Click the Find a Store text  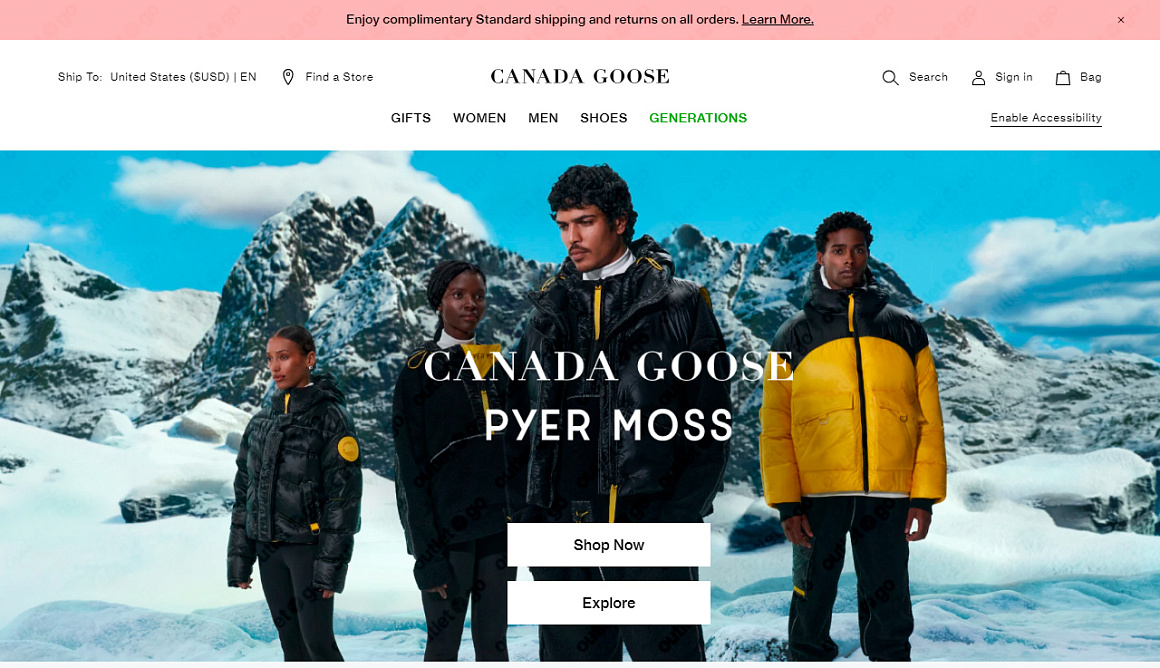tap(339, 77)
